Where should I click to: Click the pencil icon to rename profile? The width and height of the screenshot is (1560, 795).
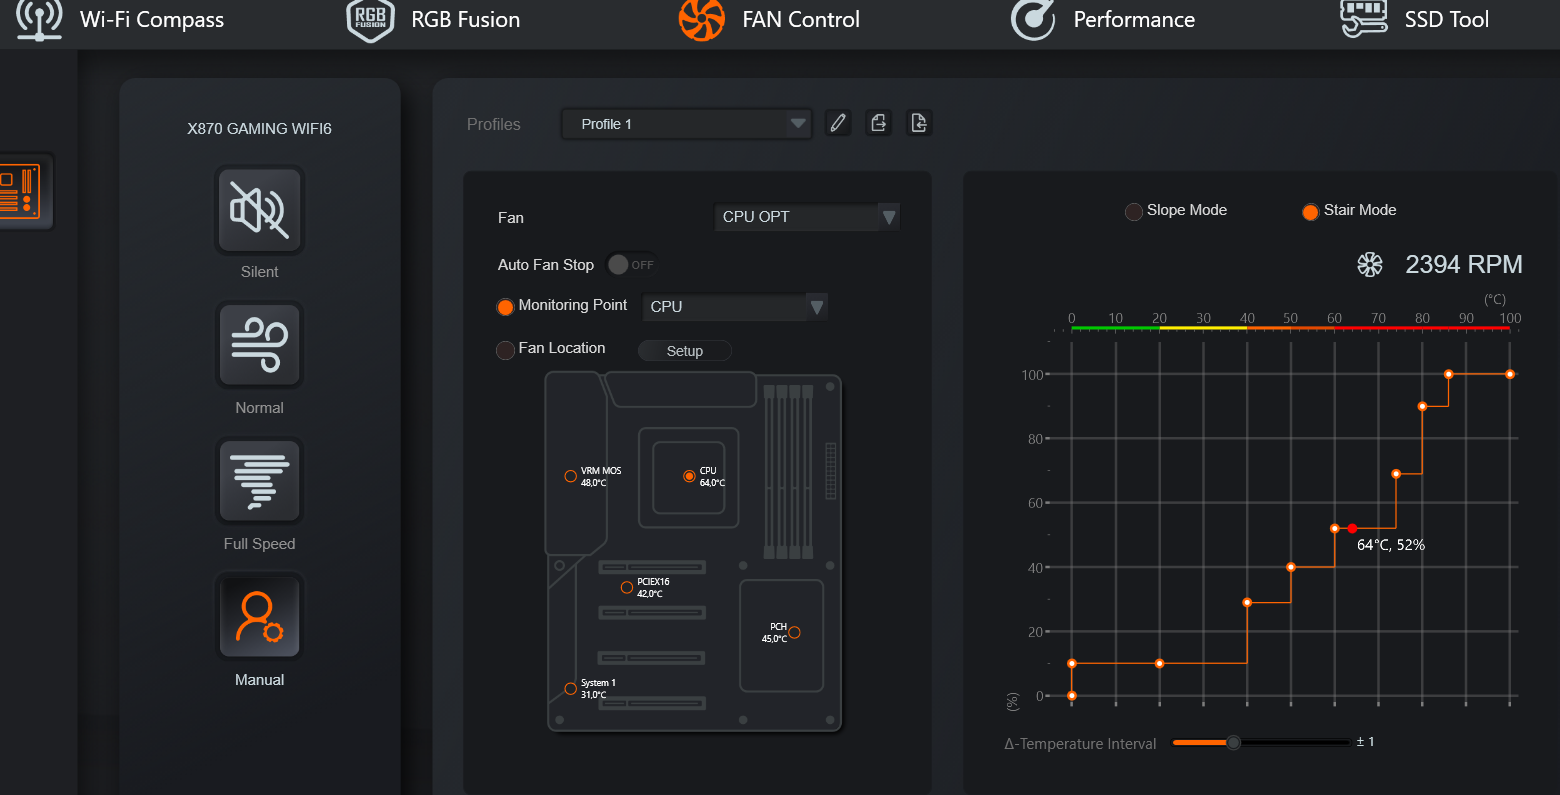(x=838, y=123)
